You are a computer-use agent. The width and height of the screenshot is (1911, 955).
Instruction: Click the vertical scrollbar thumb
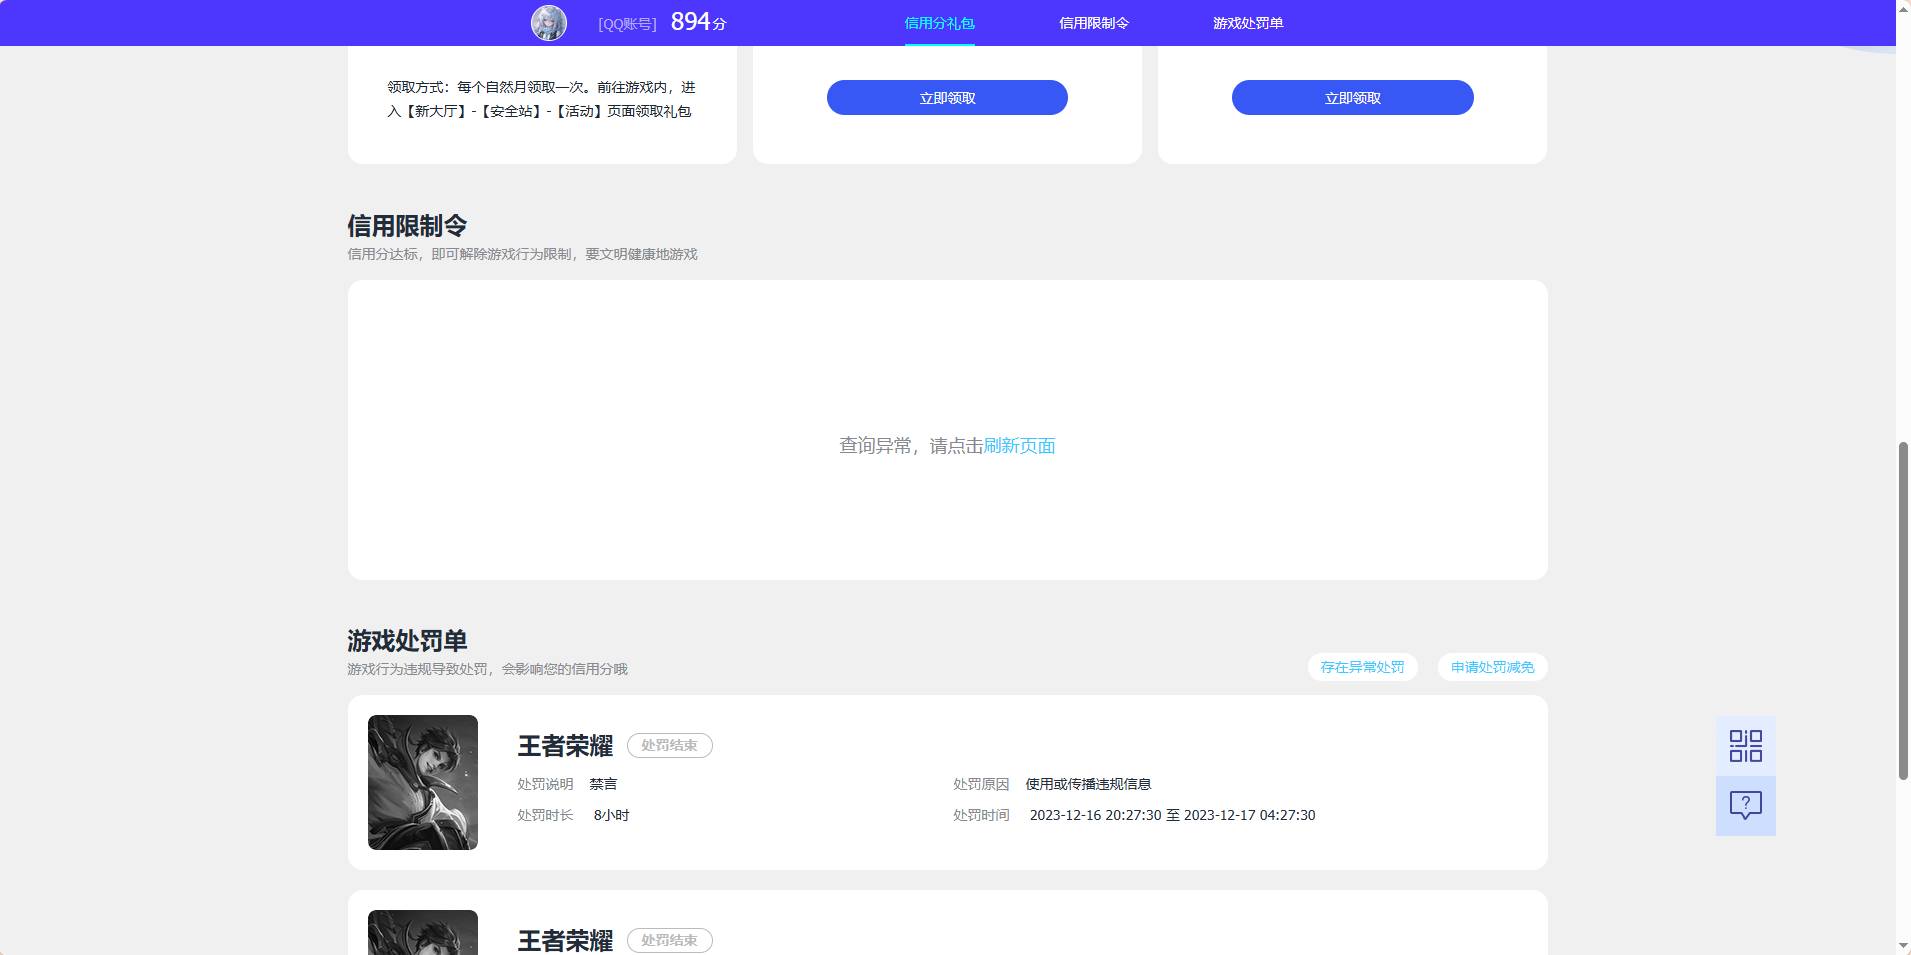tap(1903, 610)
